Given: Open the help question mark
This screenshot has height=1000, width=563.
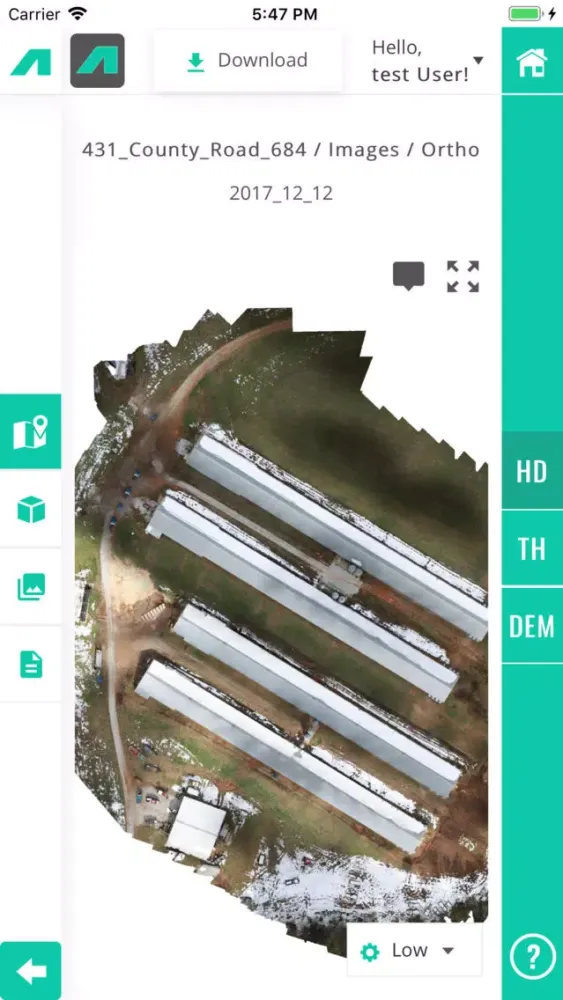Looking at the screenshot, I should pos(532,955).
